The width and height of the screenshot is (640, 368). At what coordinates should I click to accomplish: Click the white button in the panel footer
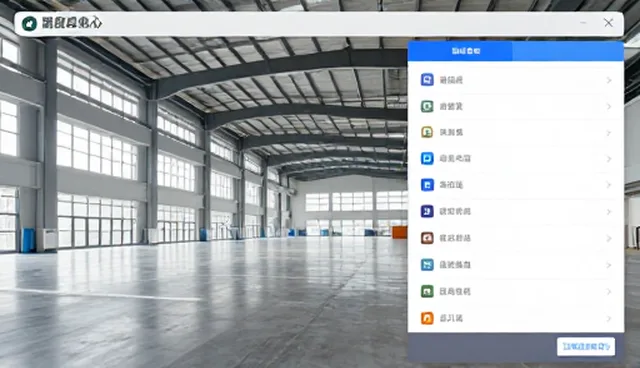(x=586, y=347)
